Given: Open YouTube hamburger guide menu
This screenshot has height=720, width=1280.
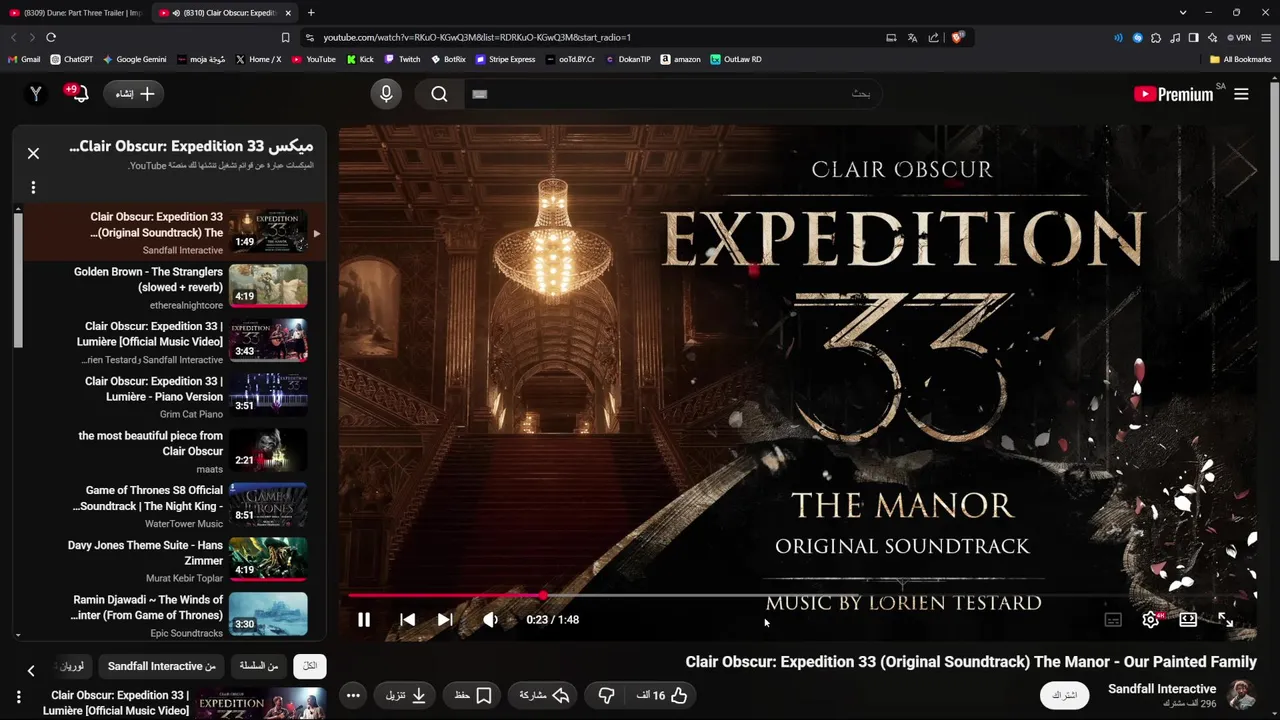Looking at the screenshot, I should click(1241, 94).
